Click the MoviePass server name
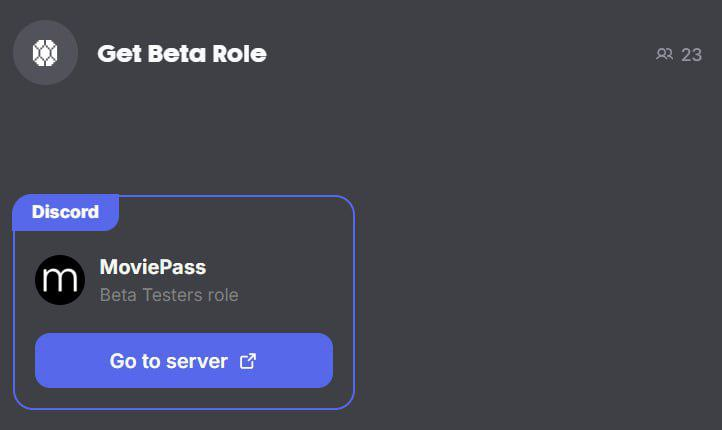The image size is (722, 430). click(153, 267)
